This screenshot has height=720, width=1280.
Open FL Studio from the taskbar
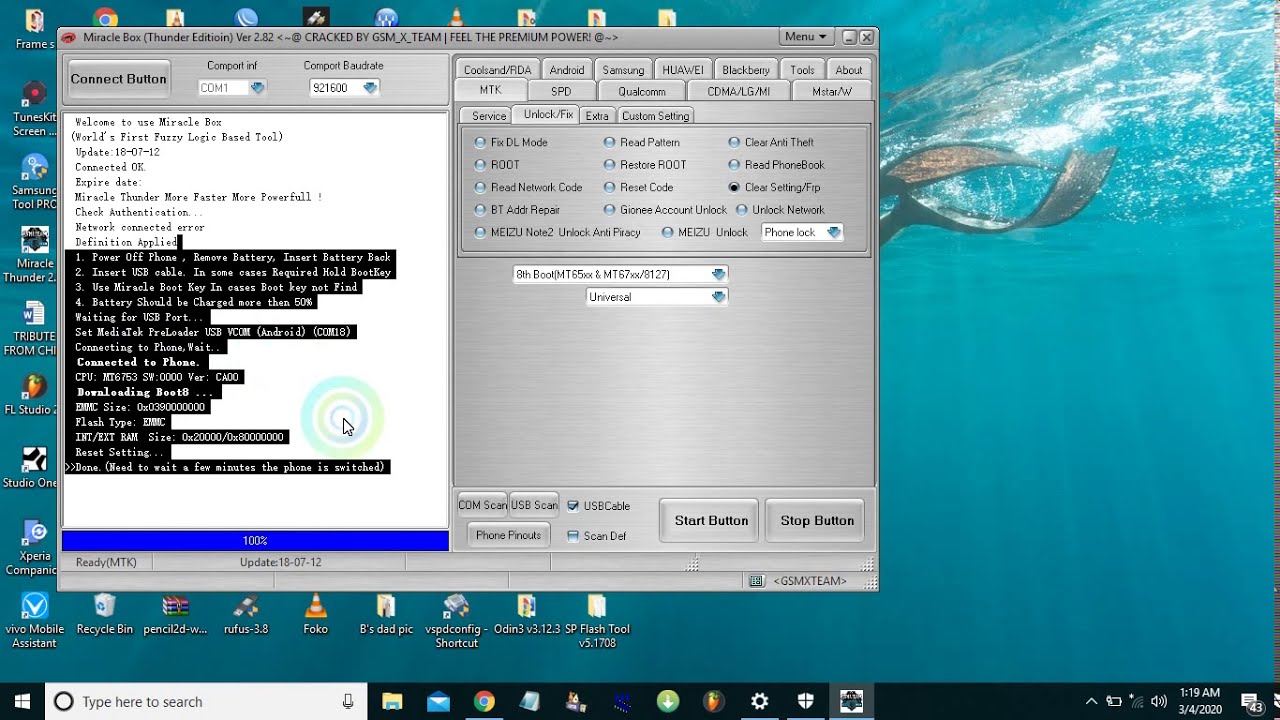pyautogui.click(x=714, y=701)
